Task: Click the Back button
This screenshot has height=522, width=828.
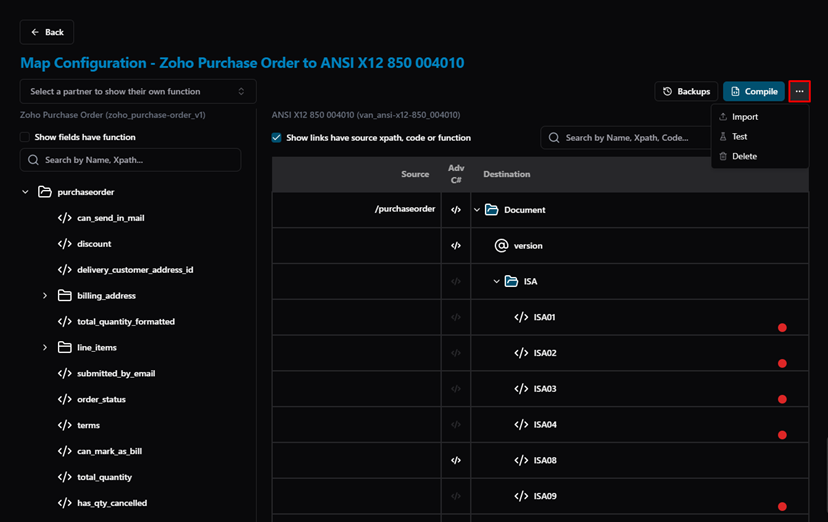Action: (x=47, y=32)
